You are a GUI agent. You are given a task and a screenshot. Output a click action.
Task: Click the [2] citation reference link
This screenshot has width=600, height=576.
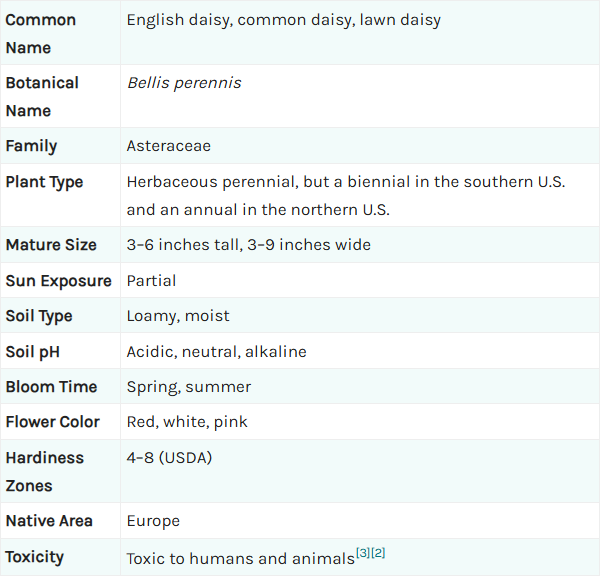pyautogui.click(x=378, y=553)
